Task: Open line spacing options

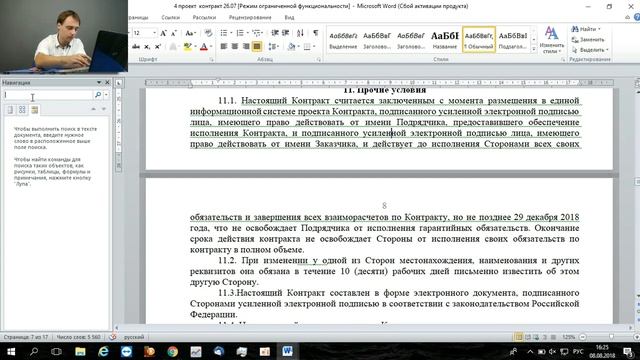Action: click(273, 47)
